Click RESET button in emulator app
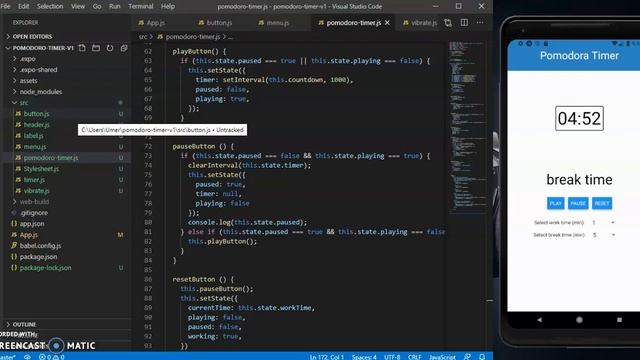The height and width of the screenshot is (360, 640). click(602, 203)
